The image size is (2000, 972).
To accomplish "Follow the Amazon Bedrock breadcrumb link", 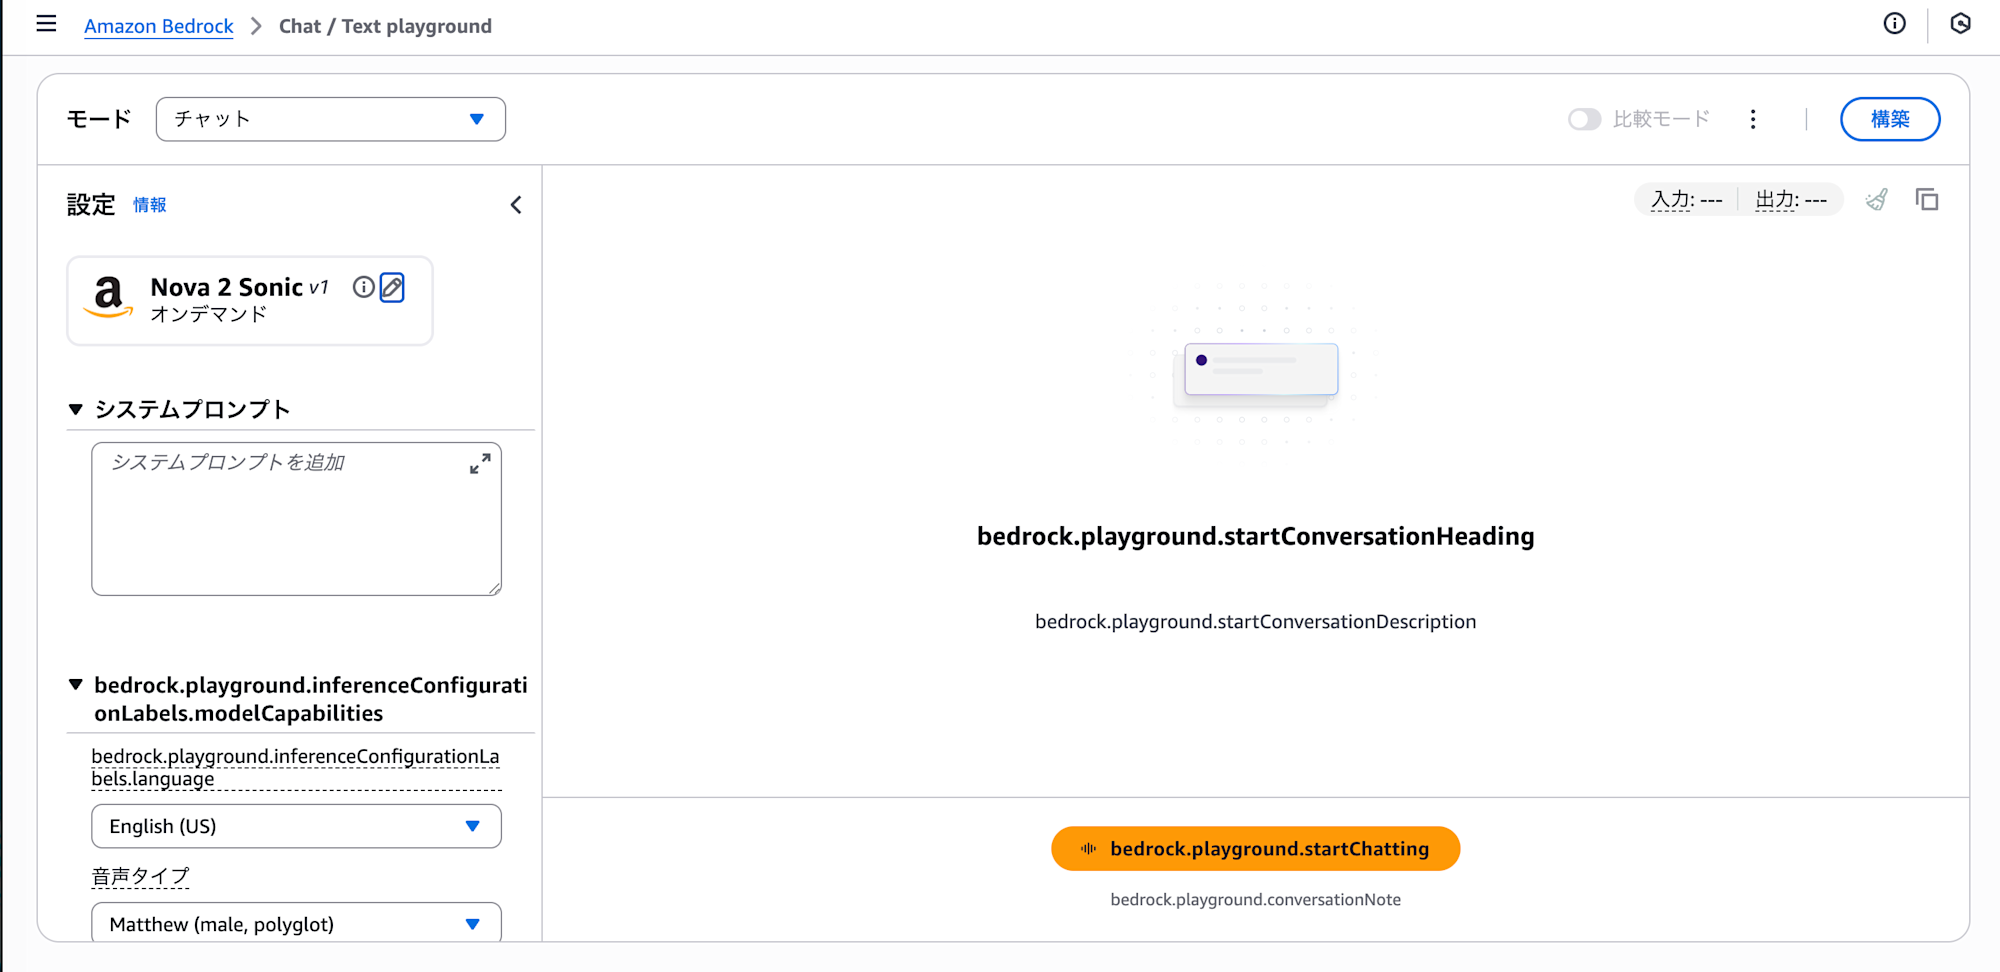I will [x=159, y=26].
